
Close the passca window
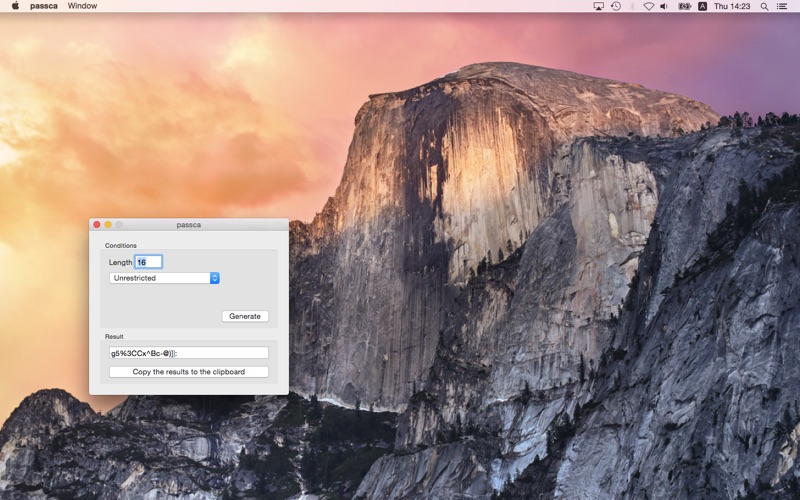point(97,224)
